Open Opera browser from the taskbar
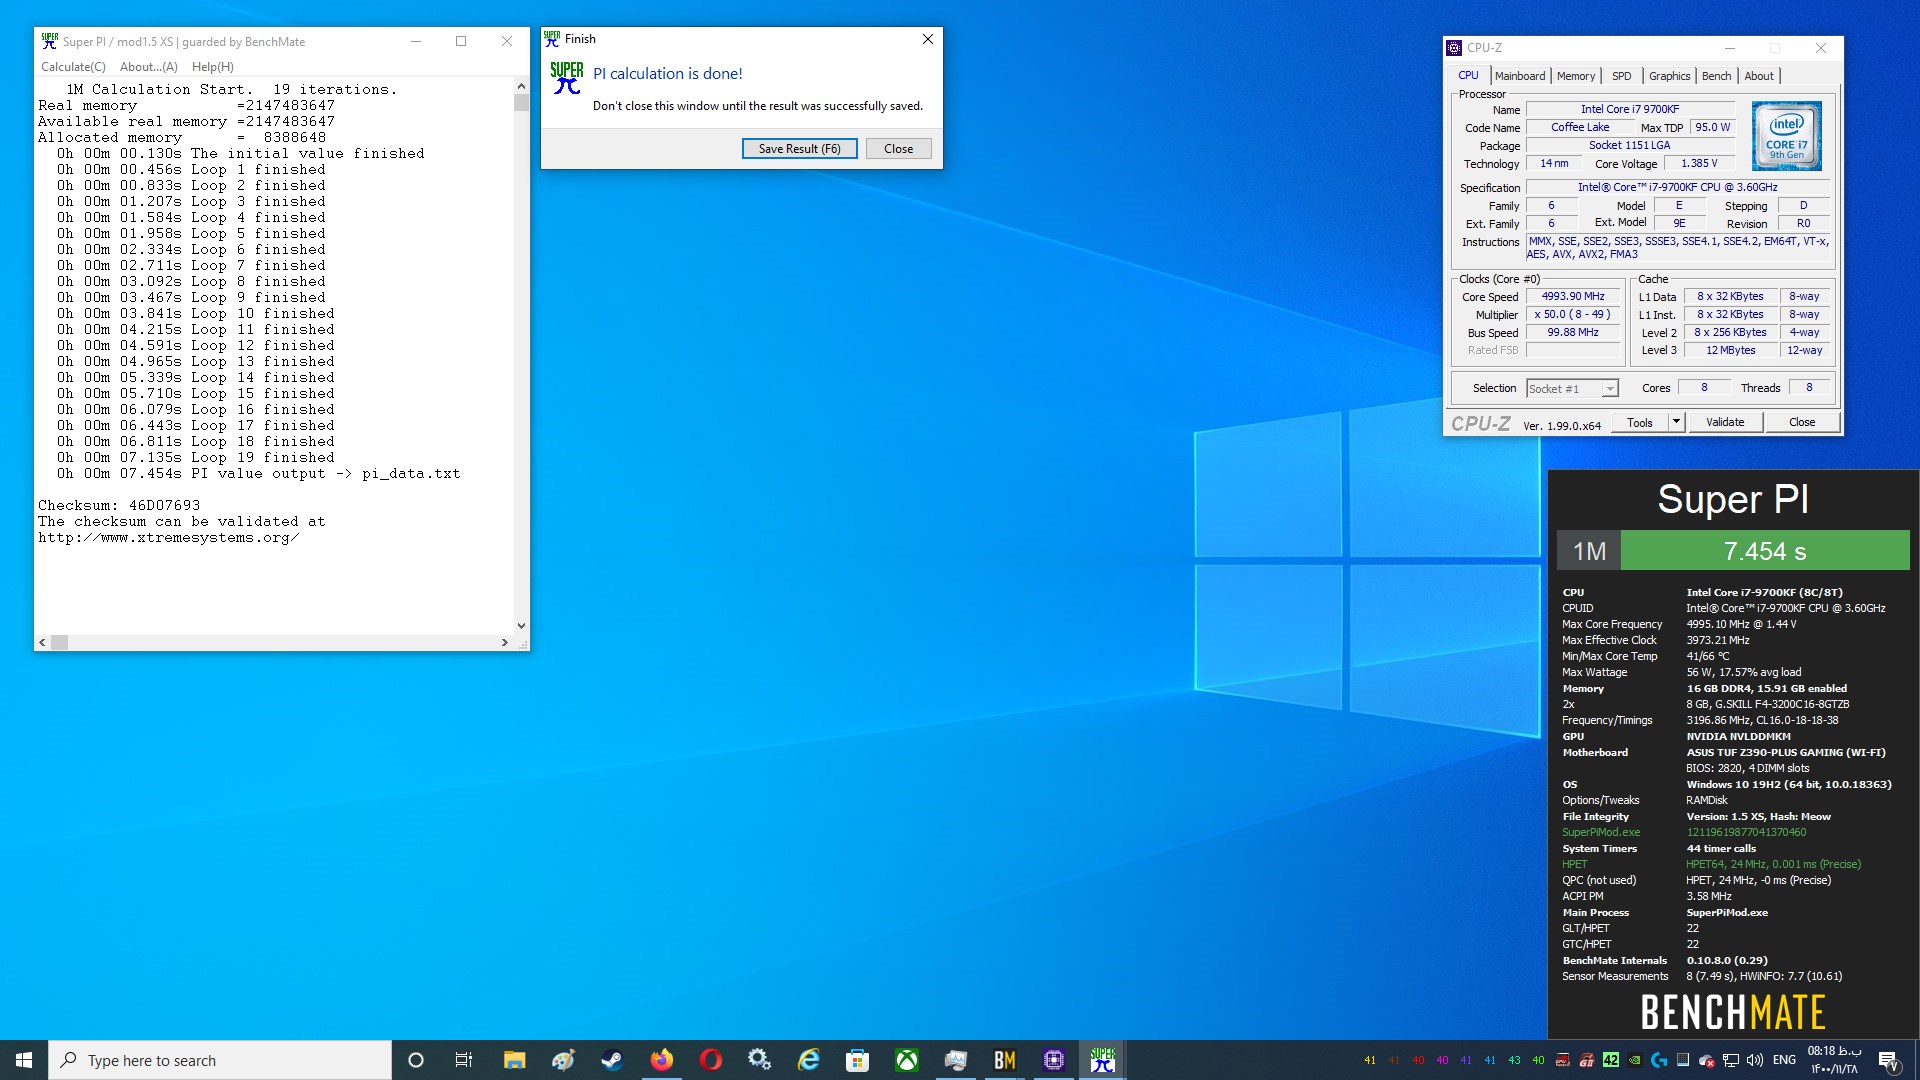1920x1080 pixels. (710, 1060)
